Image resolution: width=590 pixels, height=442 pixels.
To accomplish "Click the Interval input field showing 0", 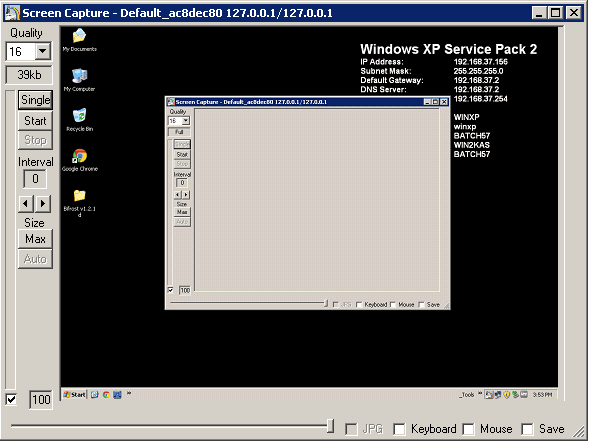I will click(x=35, y=179).
